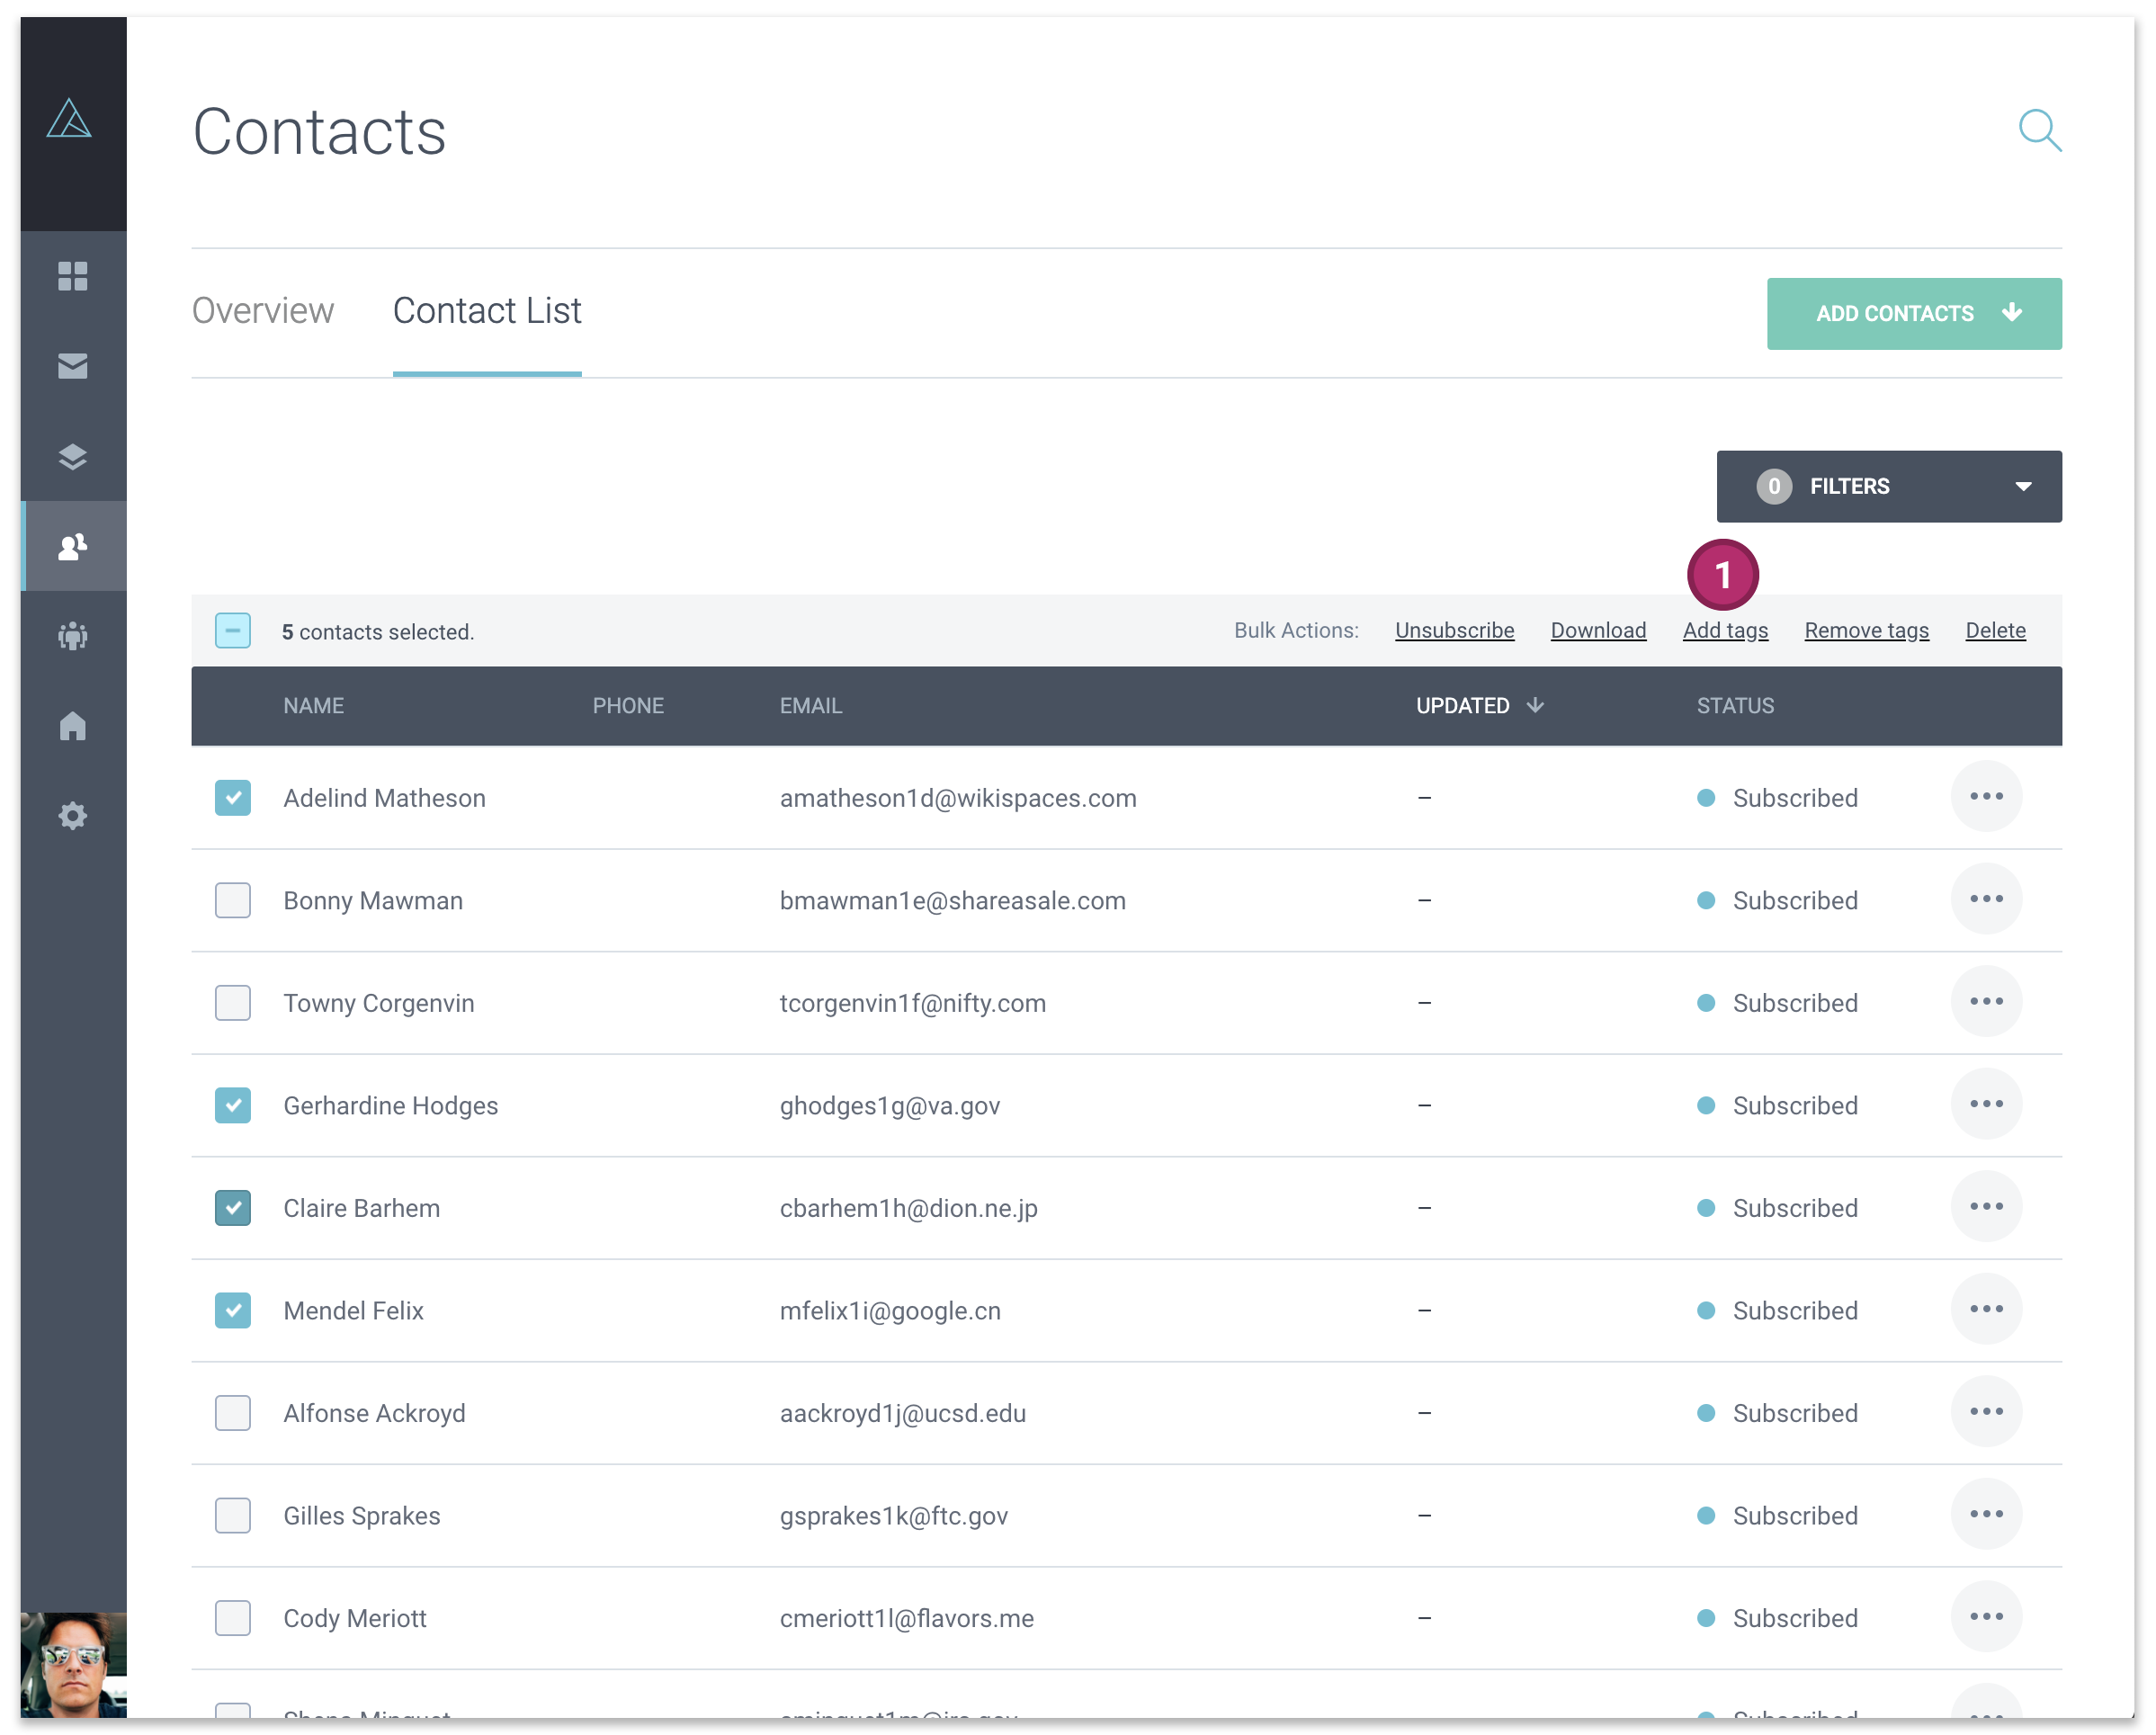Open settings via the gear icon
The height and width of the screenshot is (1735, 2156).
coord(73,816)
